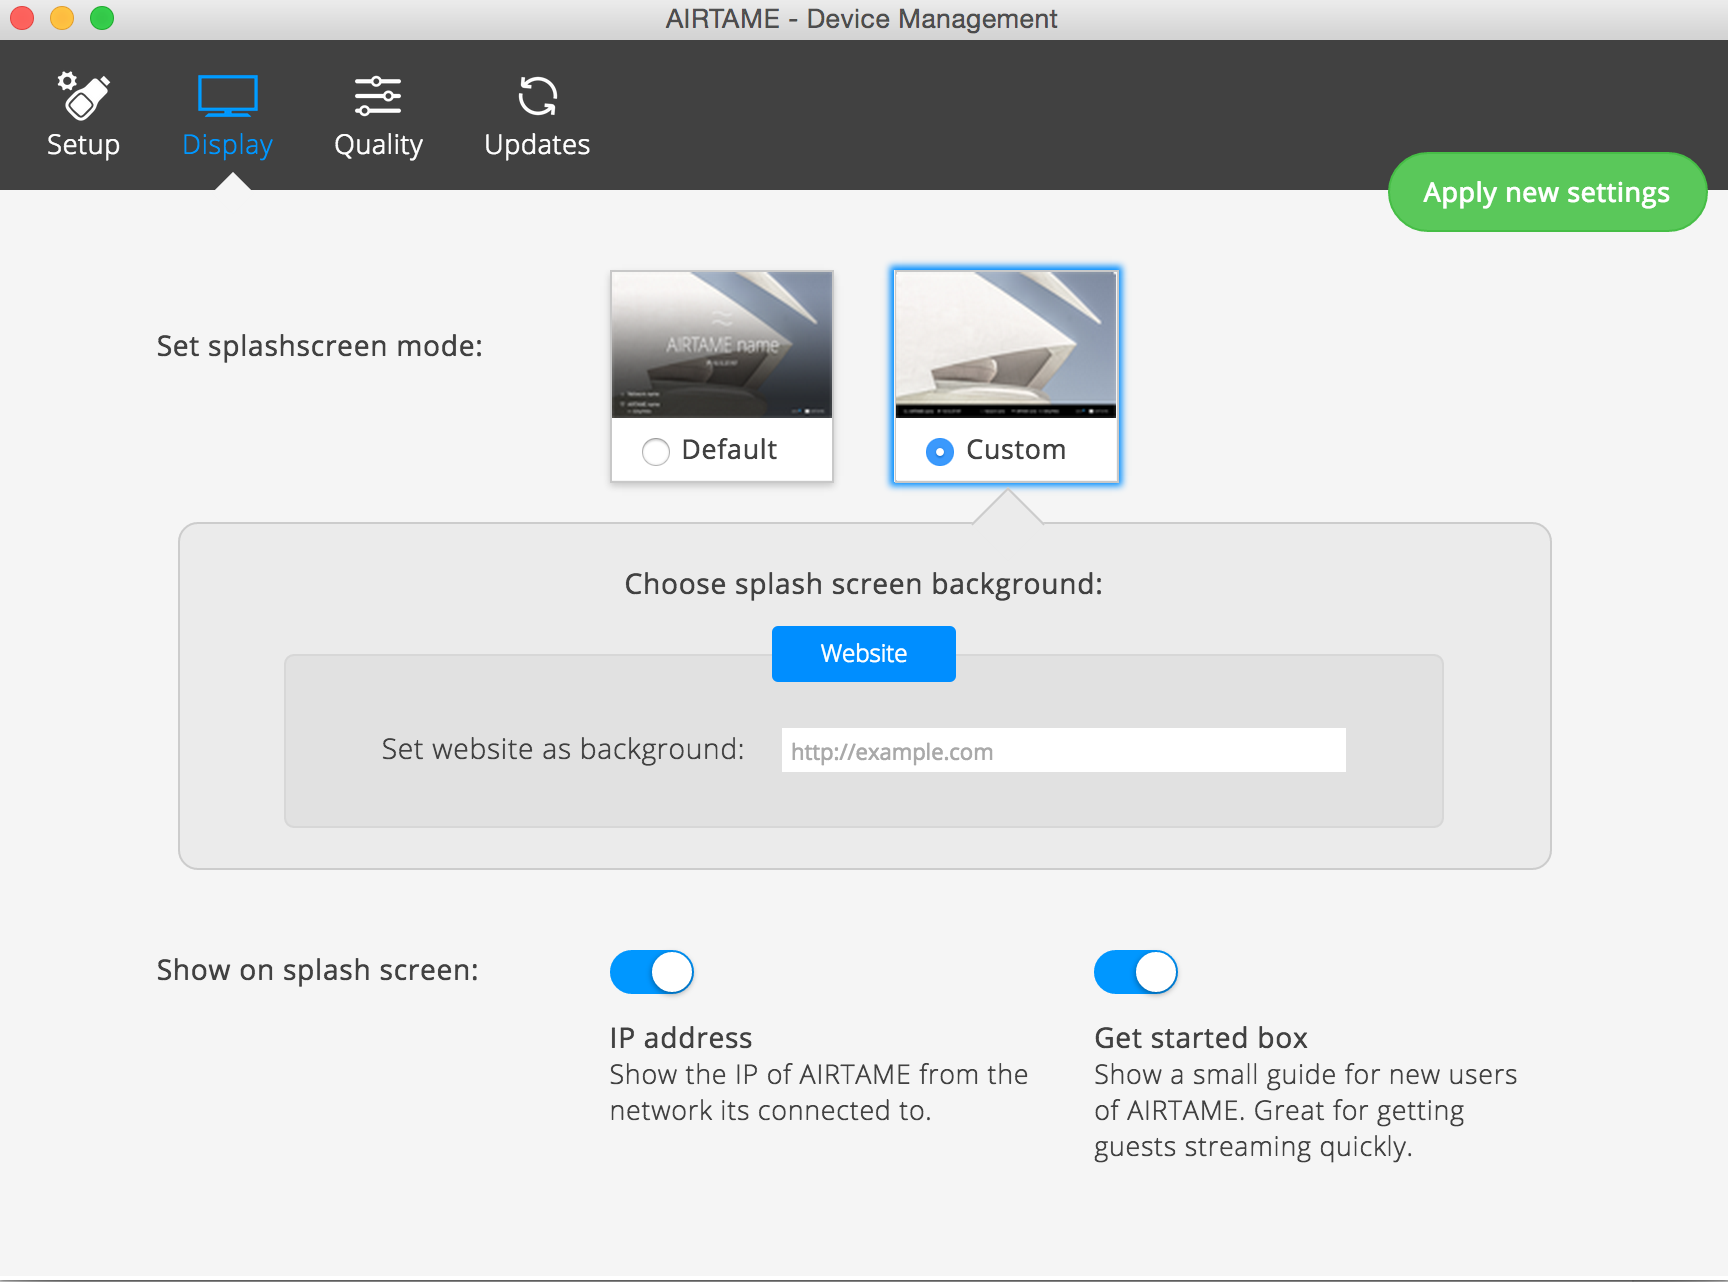Toggle the IP address switch
Screen dimensions: 1728x1282
[652, 972]
